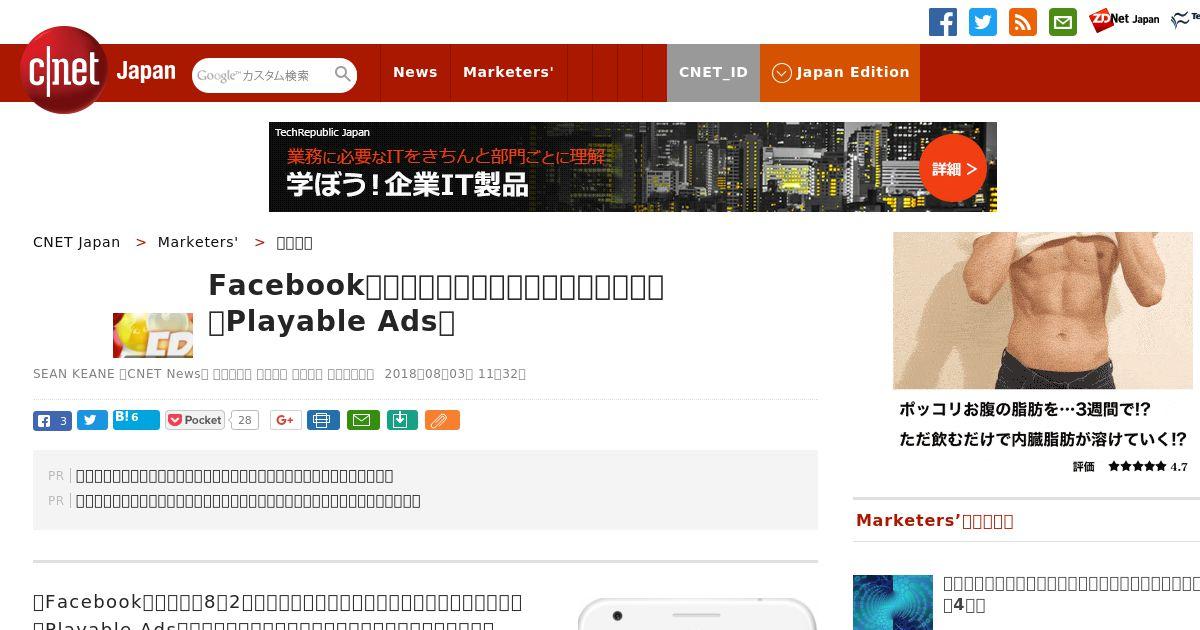Screen dimensions: 1200x630
Task: Open the Playable Ads article headline
Action: pyautogui.click(x=436, y=303)
